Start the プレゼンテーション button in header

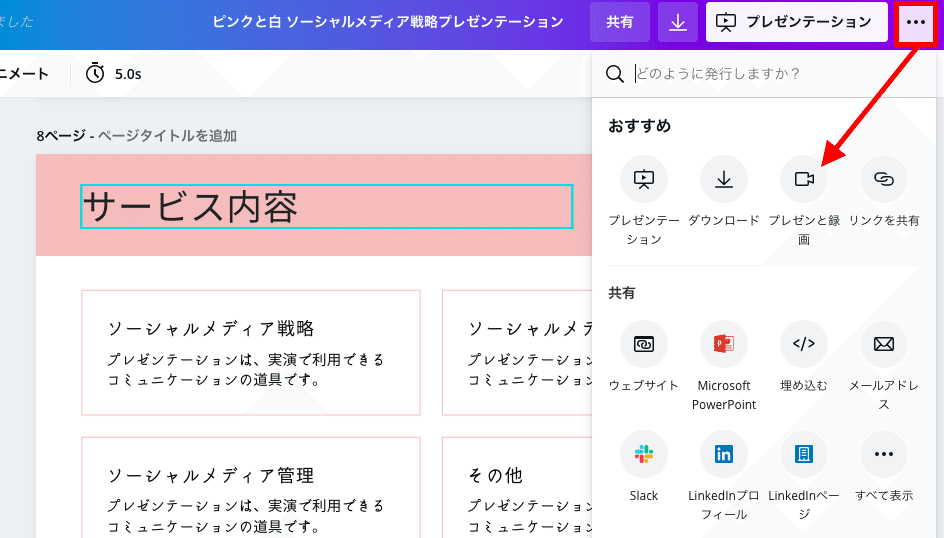click(x=796, y=22)
